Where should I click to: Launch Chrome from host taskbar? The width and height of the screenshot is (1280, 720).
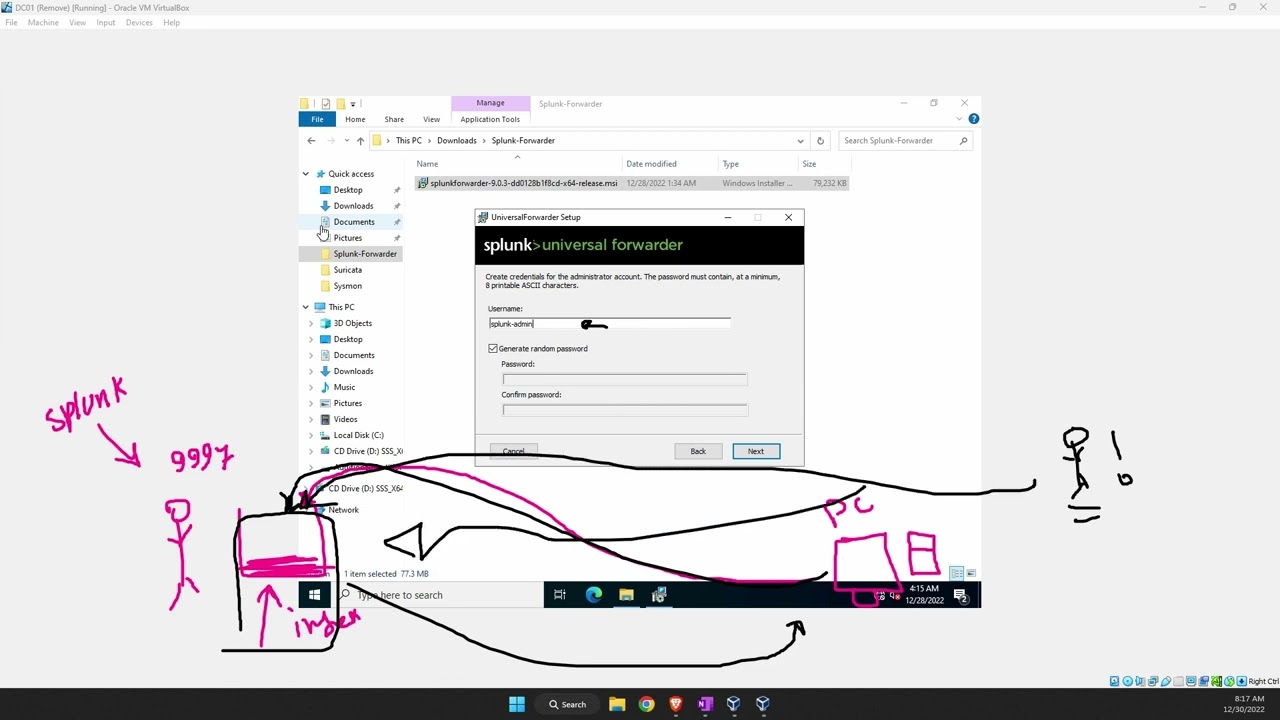pyautogui.click(x=646, y=704)
